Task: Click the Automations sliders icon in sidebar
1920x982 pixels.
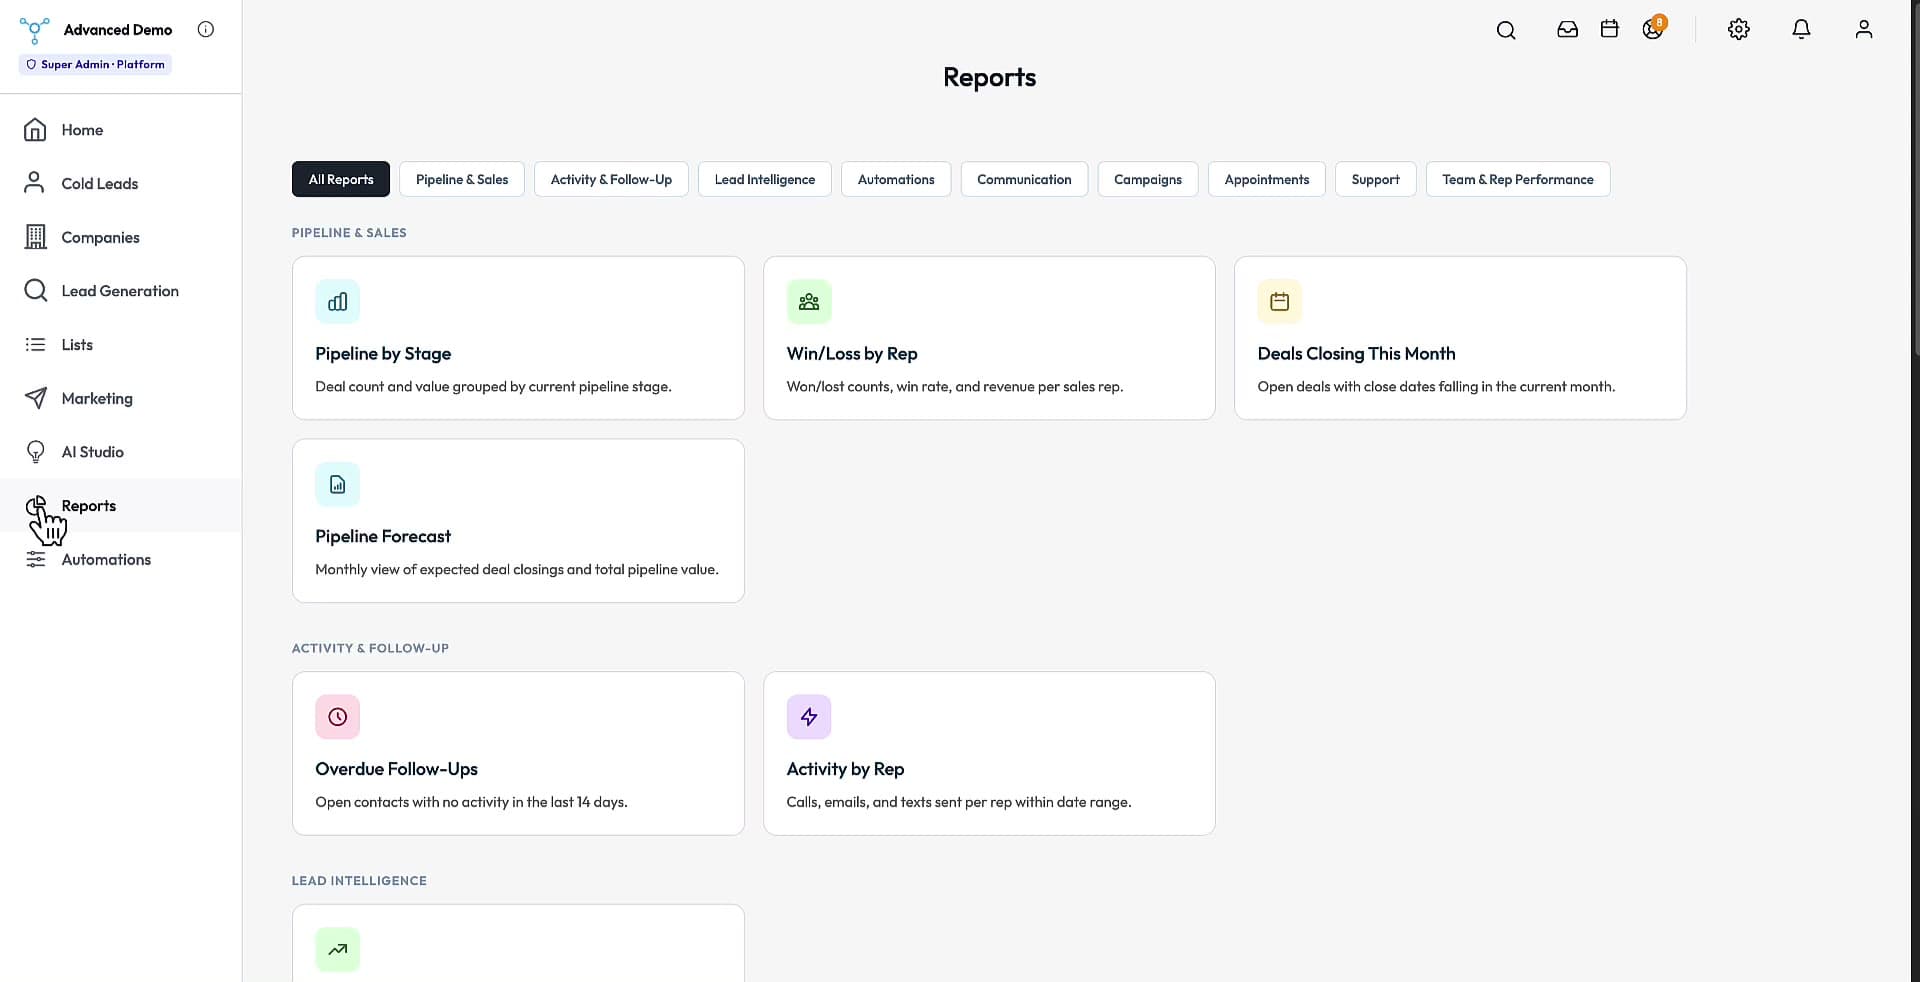Action: pyautogui.click(x=35, y=560)
